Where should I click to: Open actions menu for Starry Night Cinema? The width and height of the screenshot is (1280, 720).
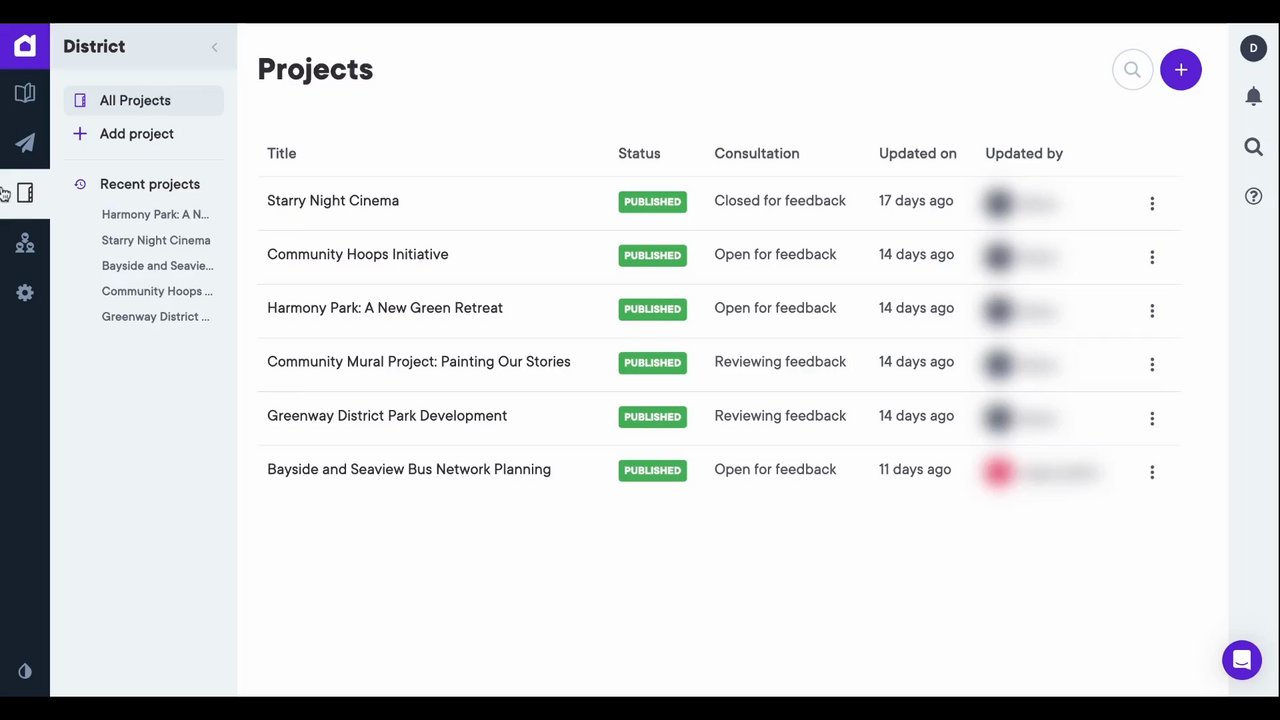click(x=1152, y=203)
